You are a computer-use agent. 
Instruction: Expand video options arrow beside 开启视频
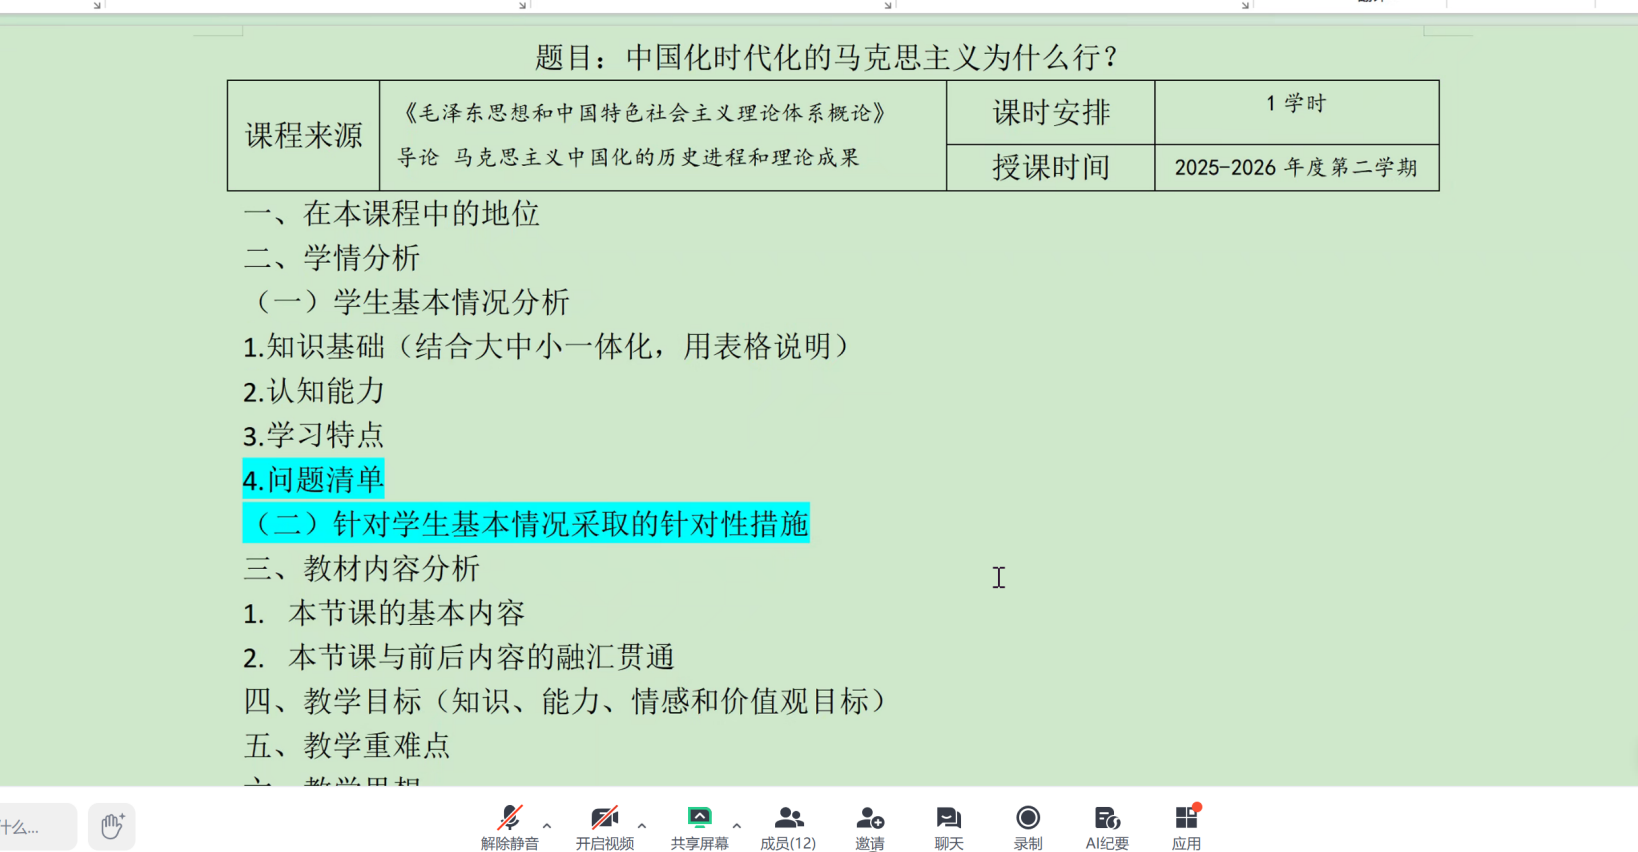[642, 826]
